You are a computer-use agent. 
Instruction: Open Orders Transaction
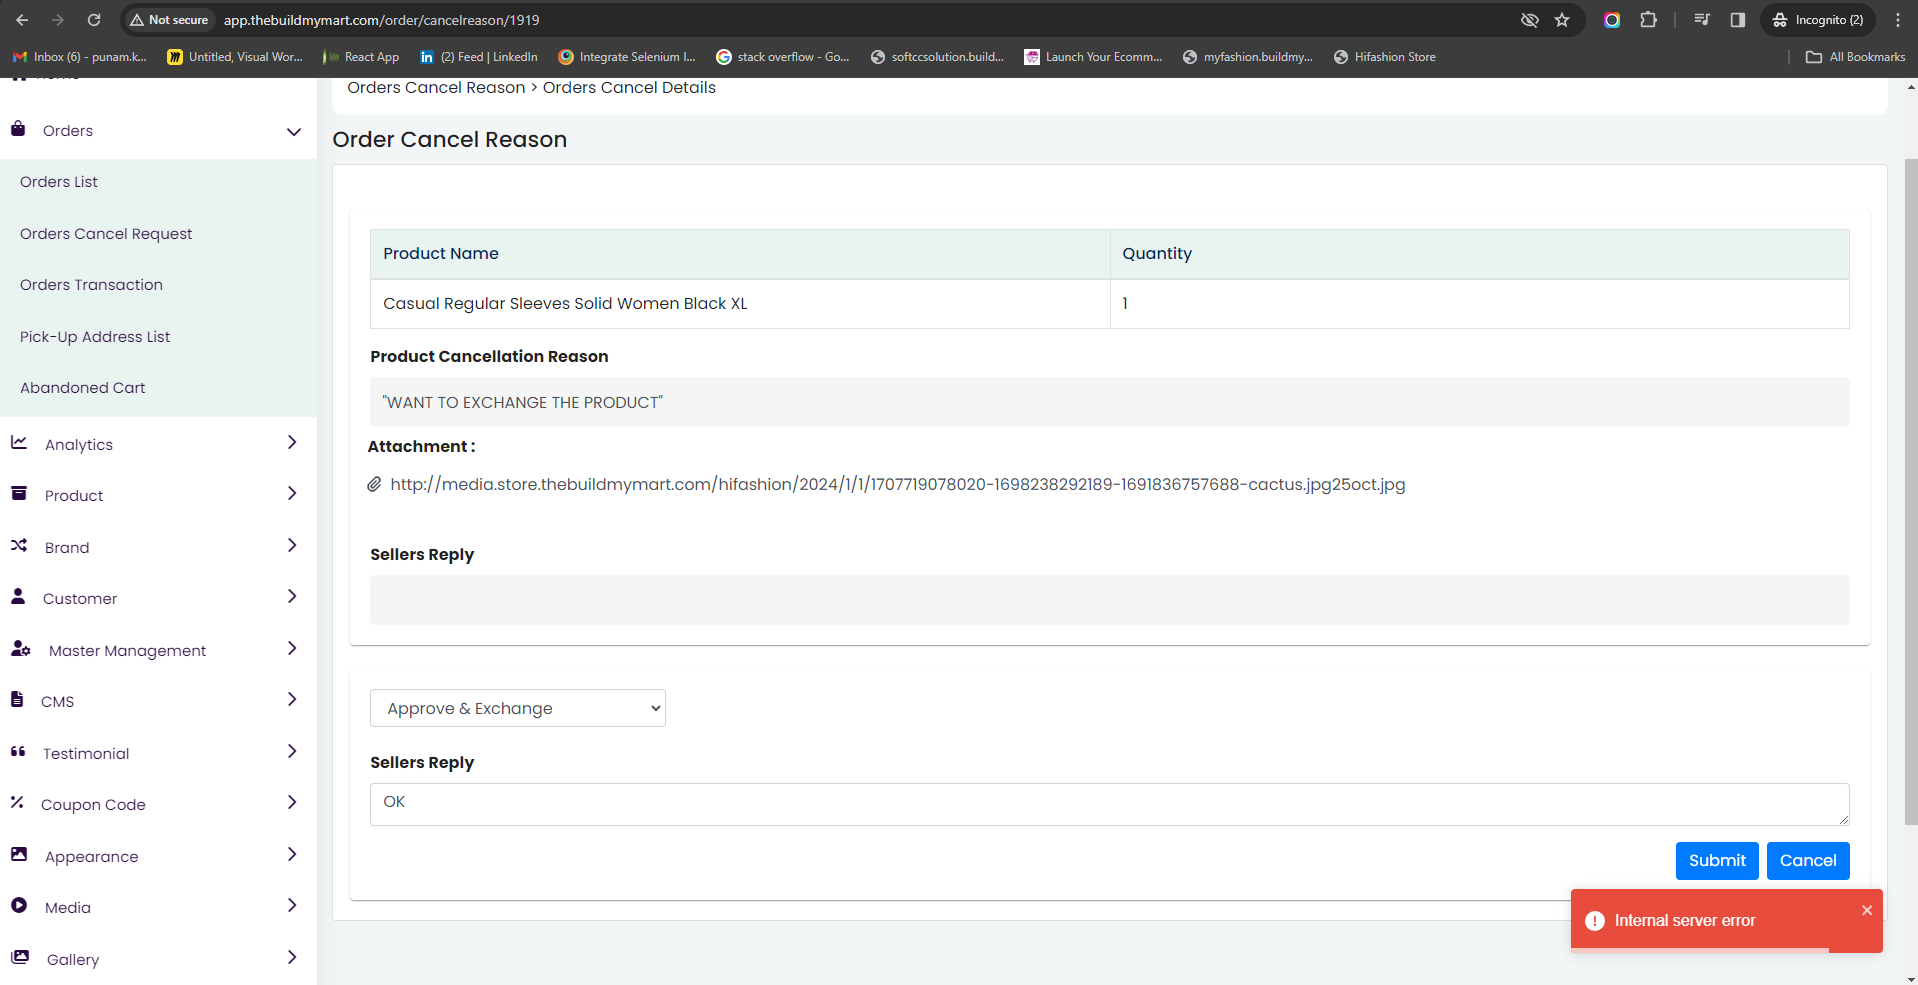pos(91,285)
